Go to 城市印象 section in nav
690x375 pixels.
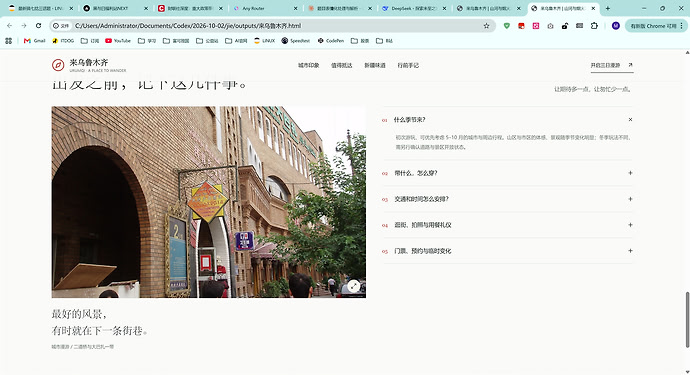pyautogui.click(x=308, y=65)
